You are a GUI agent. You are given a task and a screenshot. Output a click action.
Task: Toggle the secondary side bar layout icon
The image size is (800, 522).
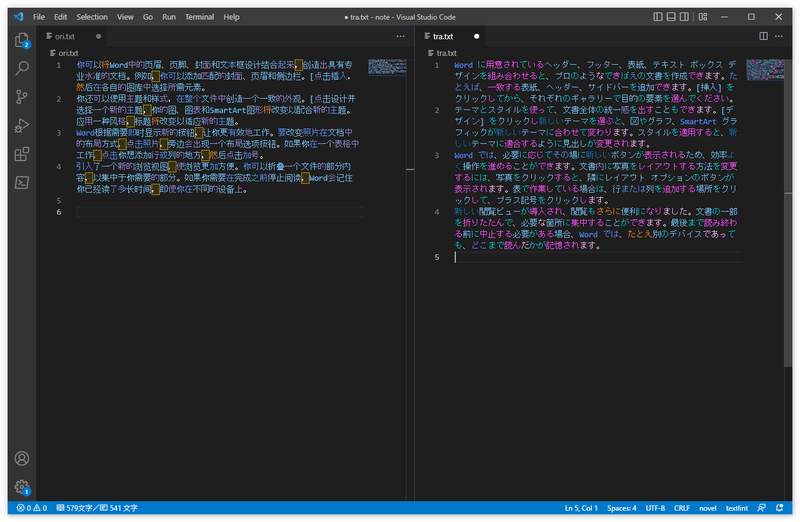684,17
